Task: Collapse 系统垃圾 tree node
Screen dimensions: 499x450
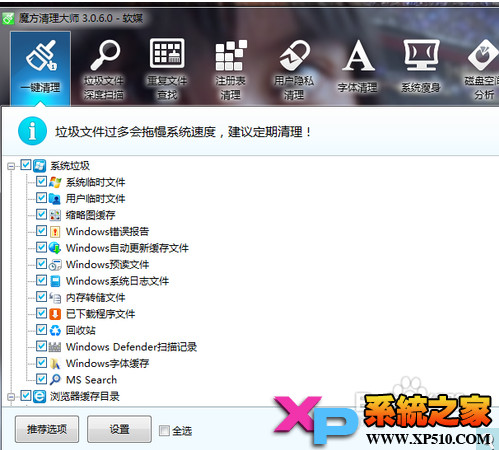Action: tap(11, 166)
